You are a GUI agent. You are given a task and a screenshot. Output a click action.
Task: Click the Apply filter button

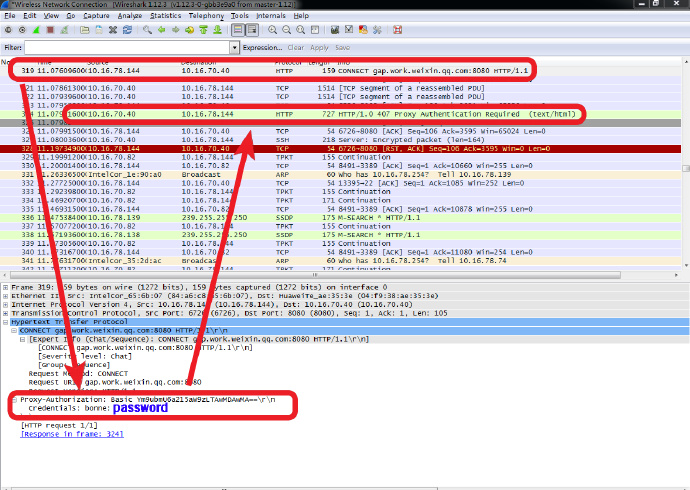tap(319, 48)
